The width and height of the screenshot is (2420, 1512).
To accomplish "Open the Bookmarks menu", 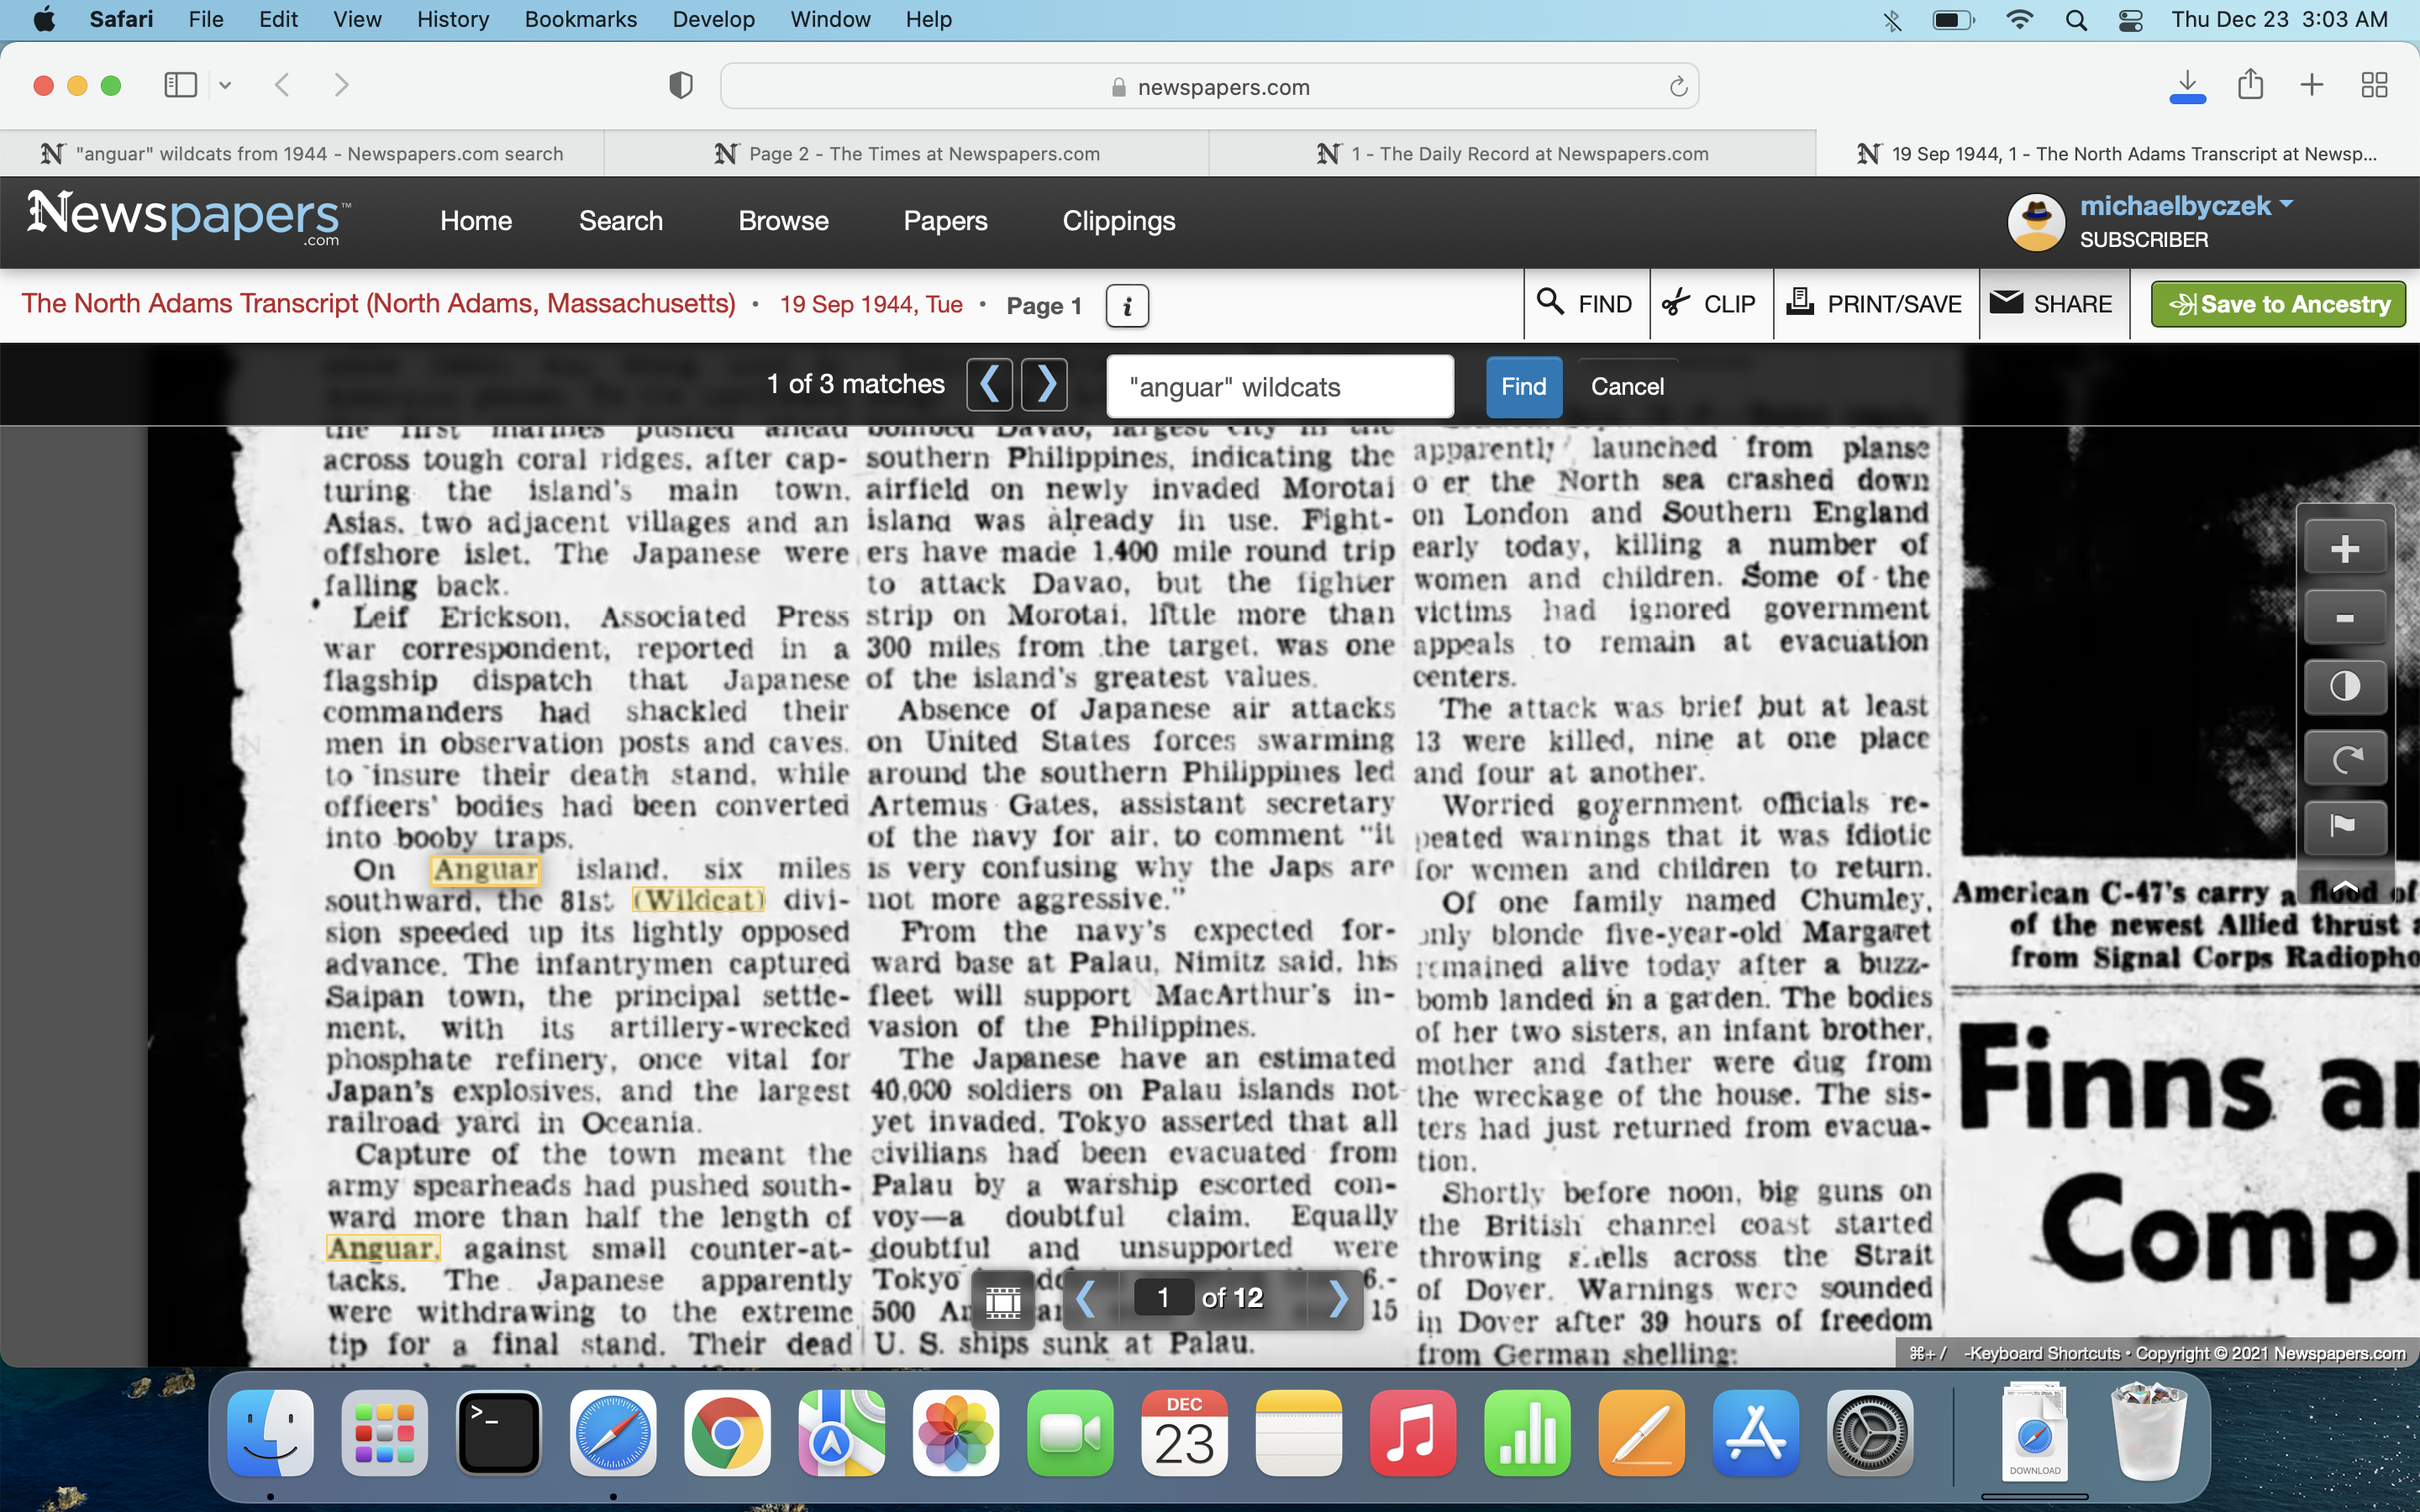I will click(x=580, y=19).
